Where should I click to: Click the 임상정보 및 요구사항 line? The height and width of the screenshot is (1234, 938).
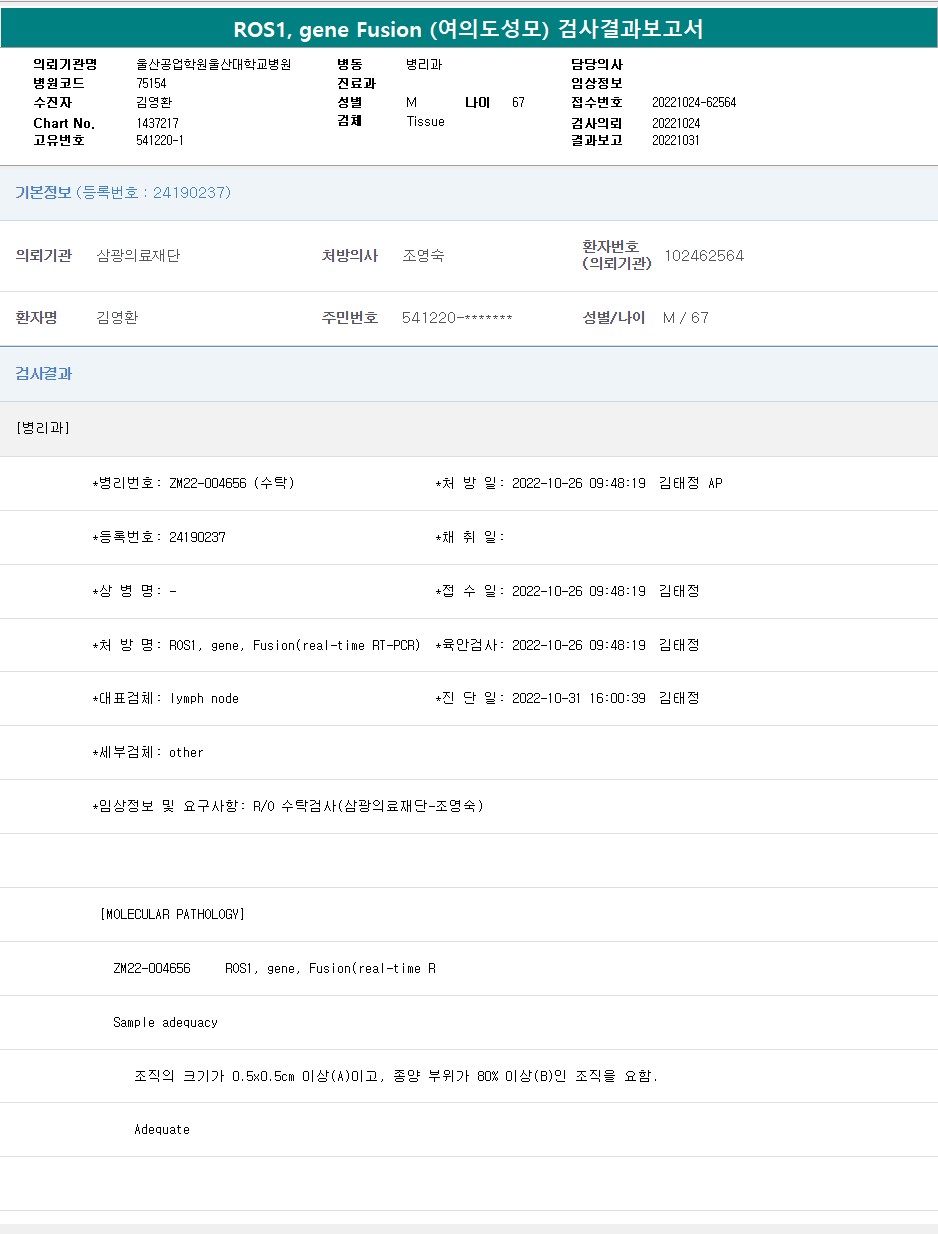click(x=288, y=806)
